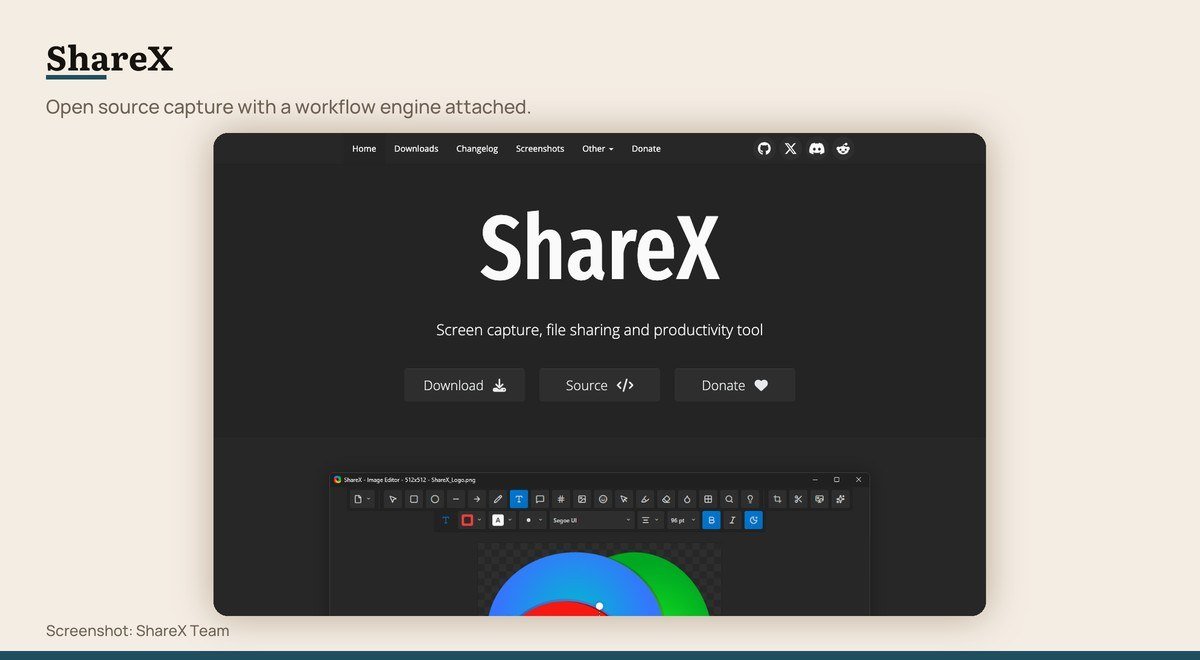The height and width of the screenshot is (660, 1200).
Task: Select the eraser tool
Action: pyautogui.click(x=666, y=499)
